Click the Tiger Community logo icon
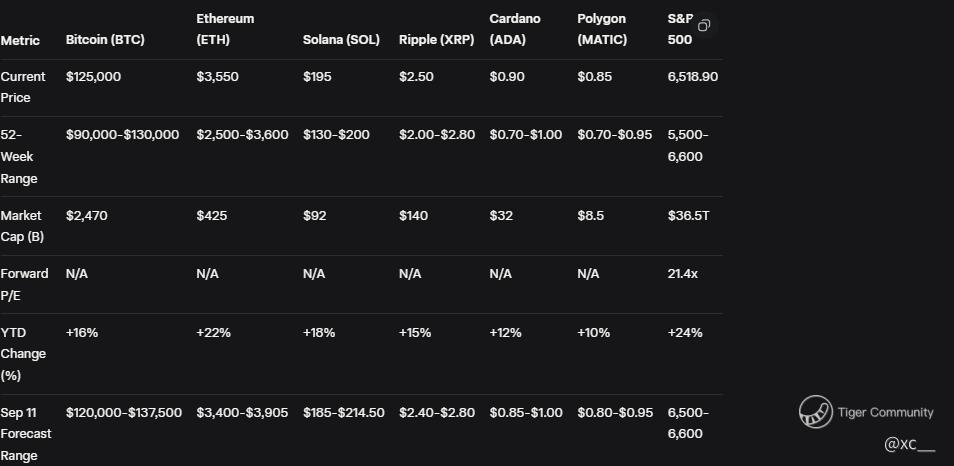 tap(815, 412)
